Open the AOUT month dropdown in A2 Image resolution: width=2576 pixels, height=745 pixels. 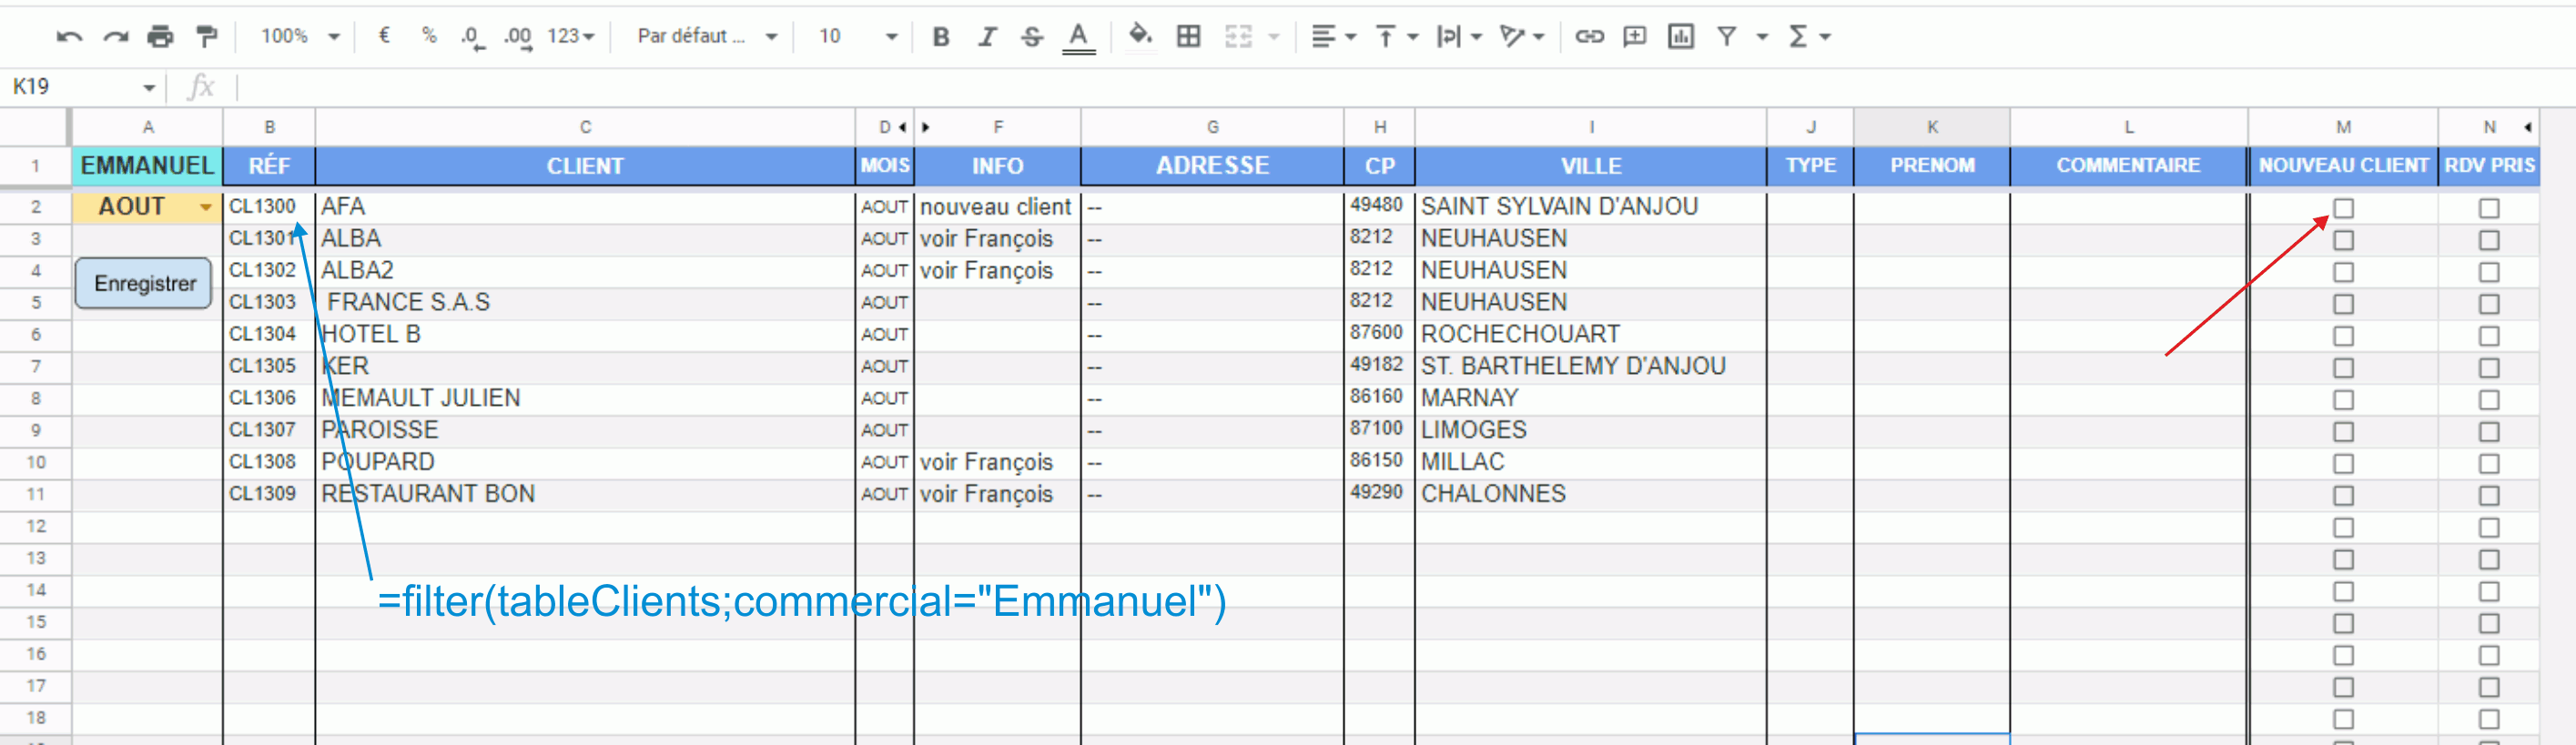click(205, 208)
